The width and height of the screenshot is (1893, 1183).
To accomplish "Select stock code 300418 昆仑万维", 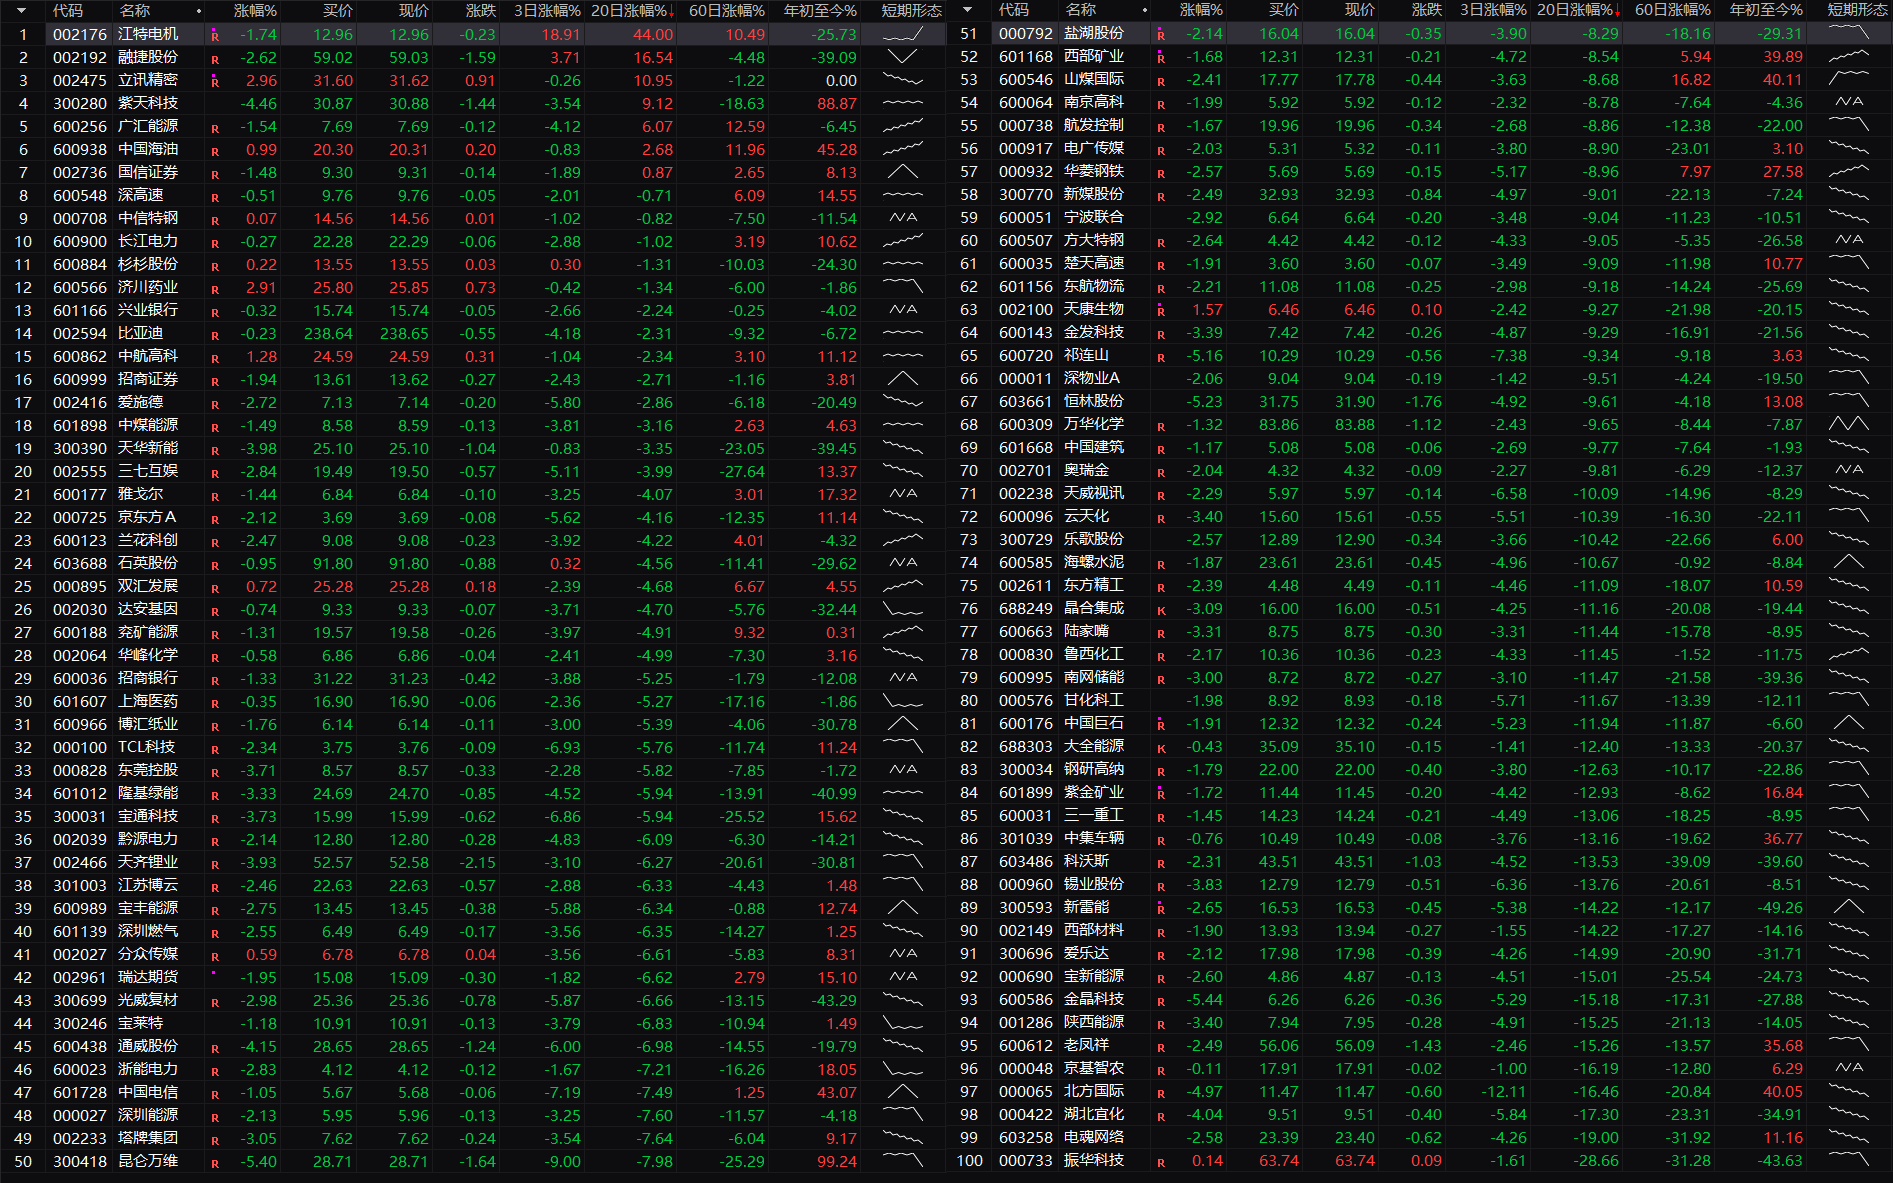I will 80,1161.
